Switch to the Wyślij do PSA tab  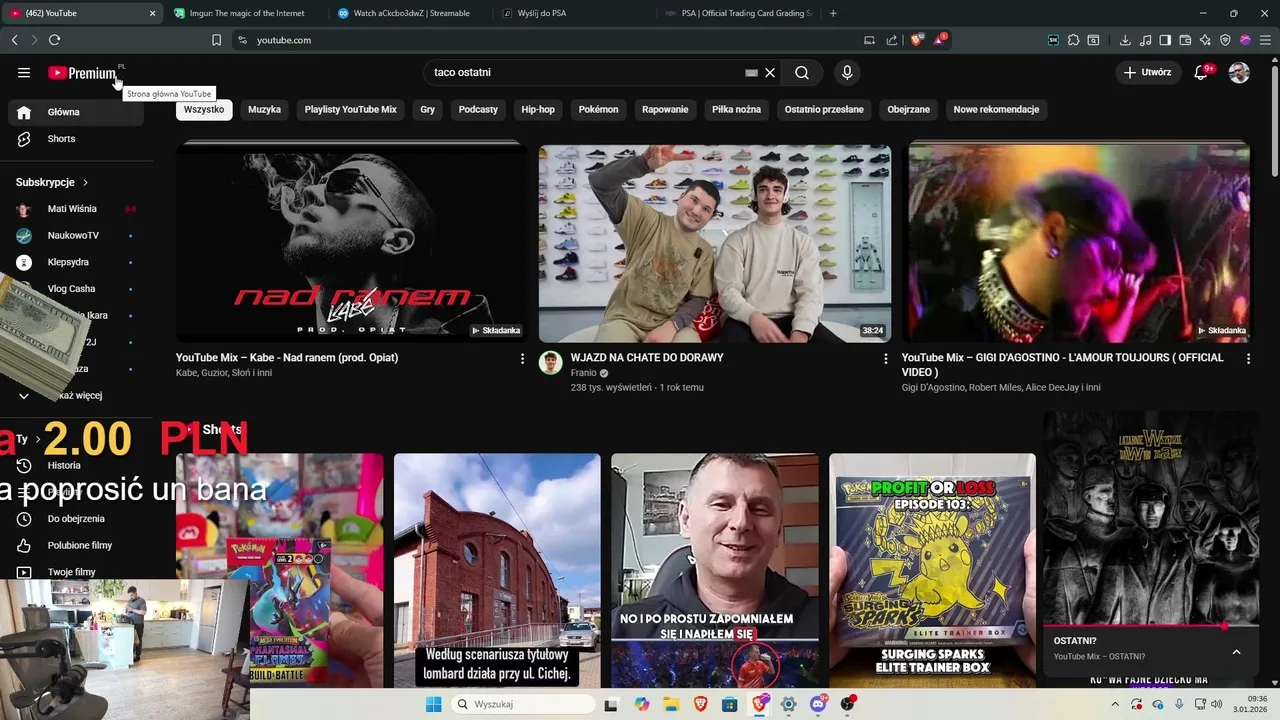tap(574, 13)
